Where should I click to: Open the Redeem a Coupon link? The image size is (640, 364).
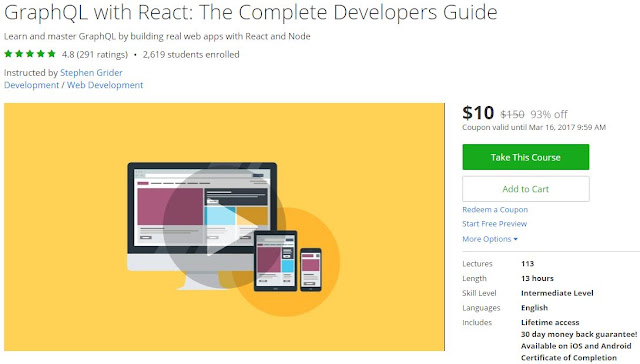[495, 209]
